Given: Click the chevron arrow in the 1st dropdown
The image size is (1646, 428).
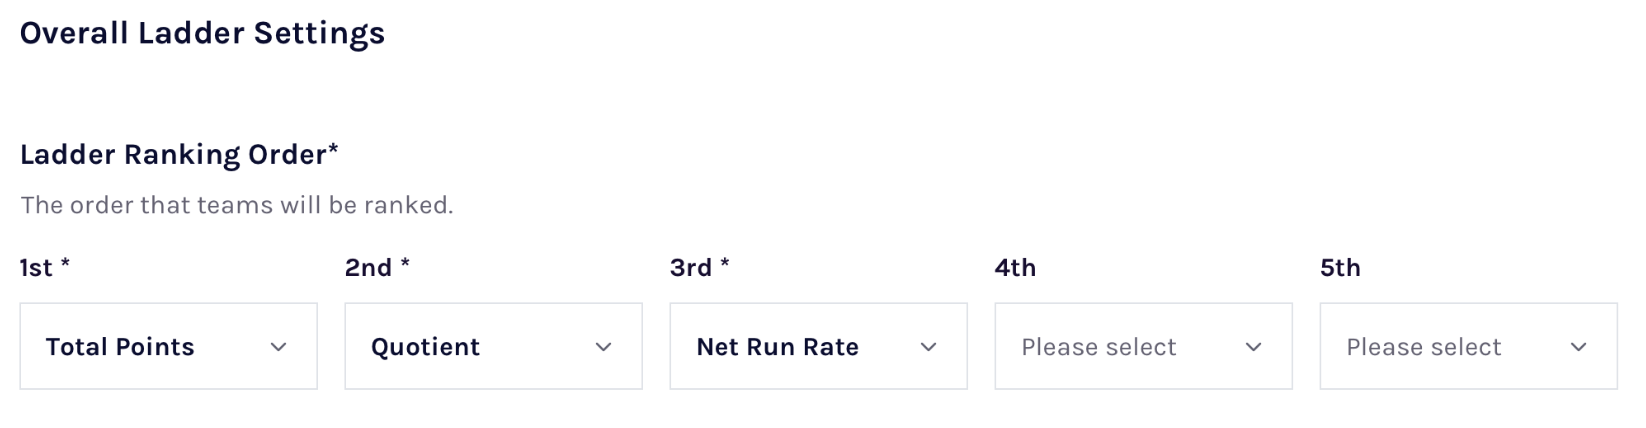Looking at the screenshot, I should 279,347.
